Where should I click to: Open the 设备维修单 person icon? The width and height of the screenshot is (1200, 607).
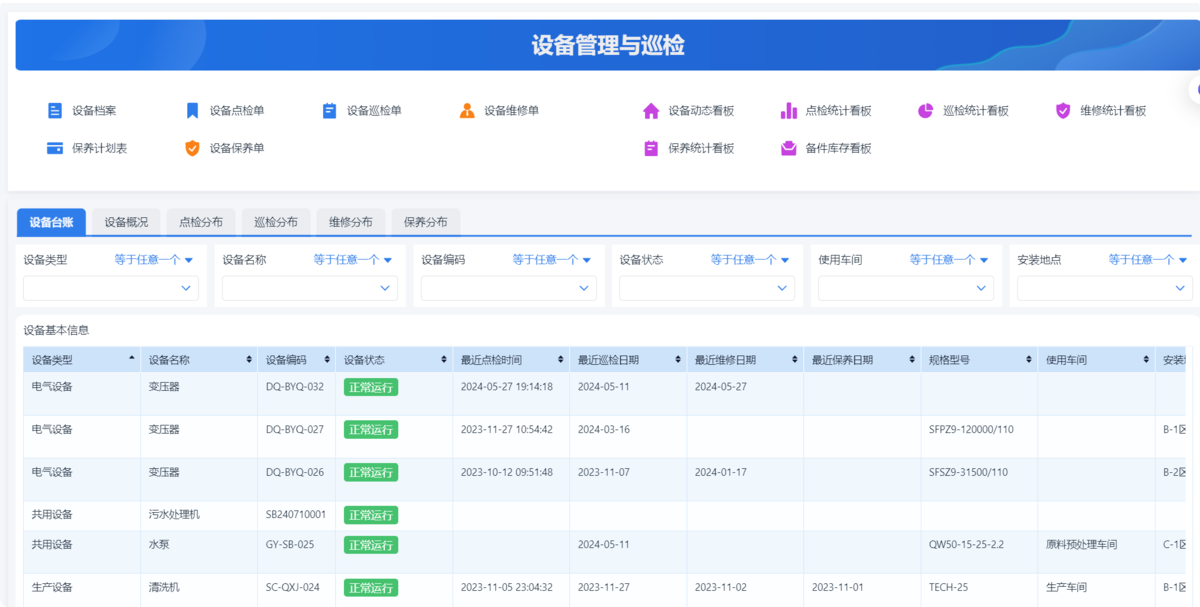click(x=467, y=111)
